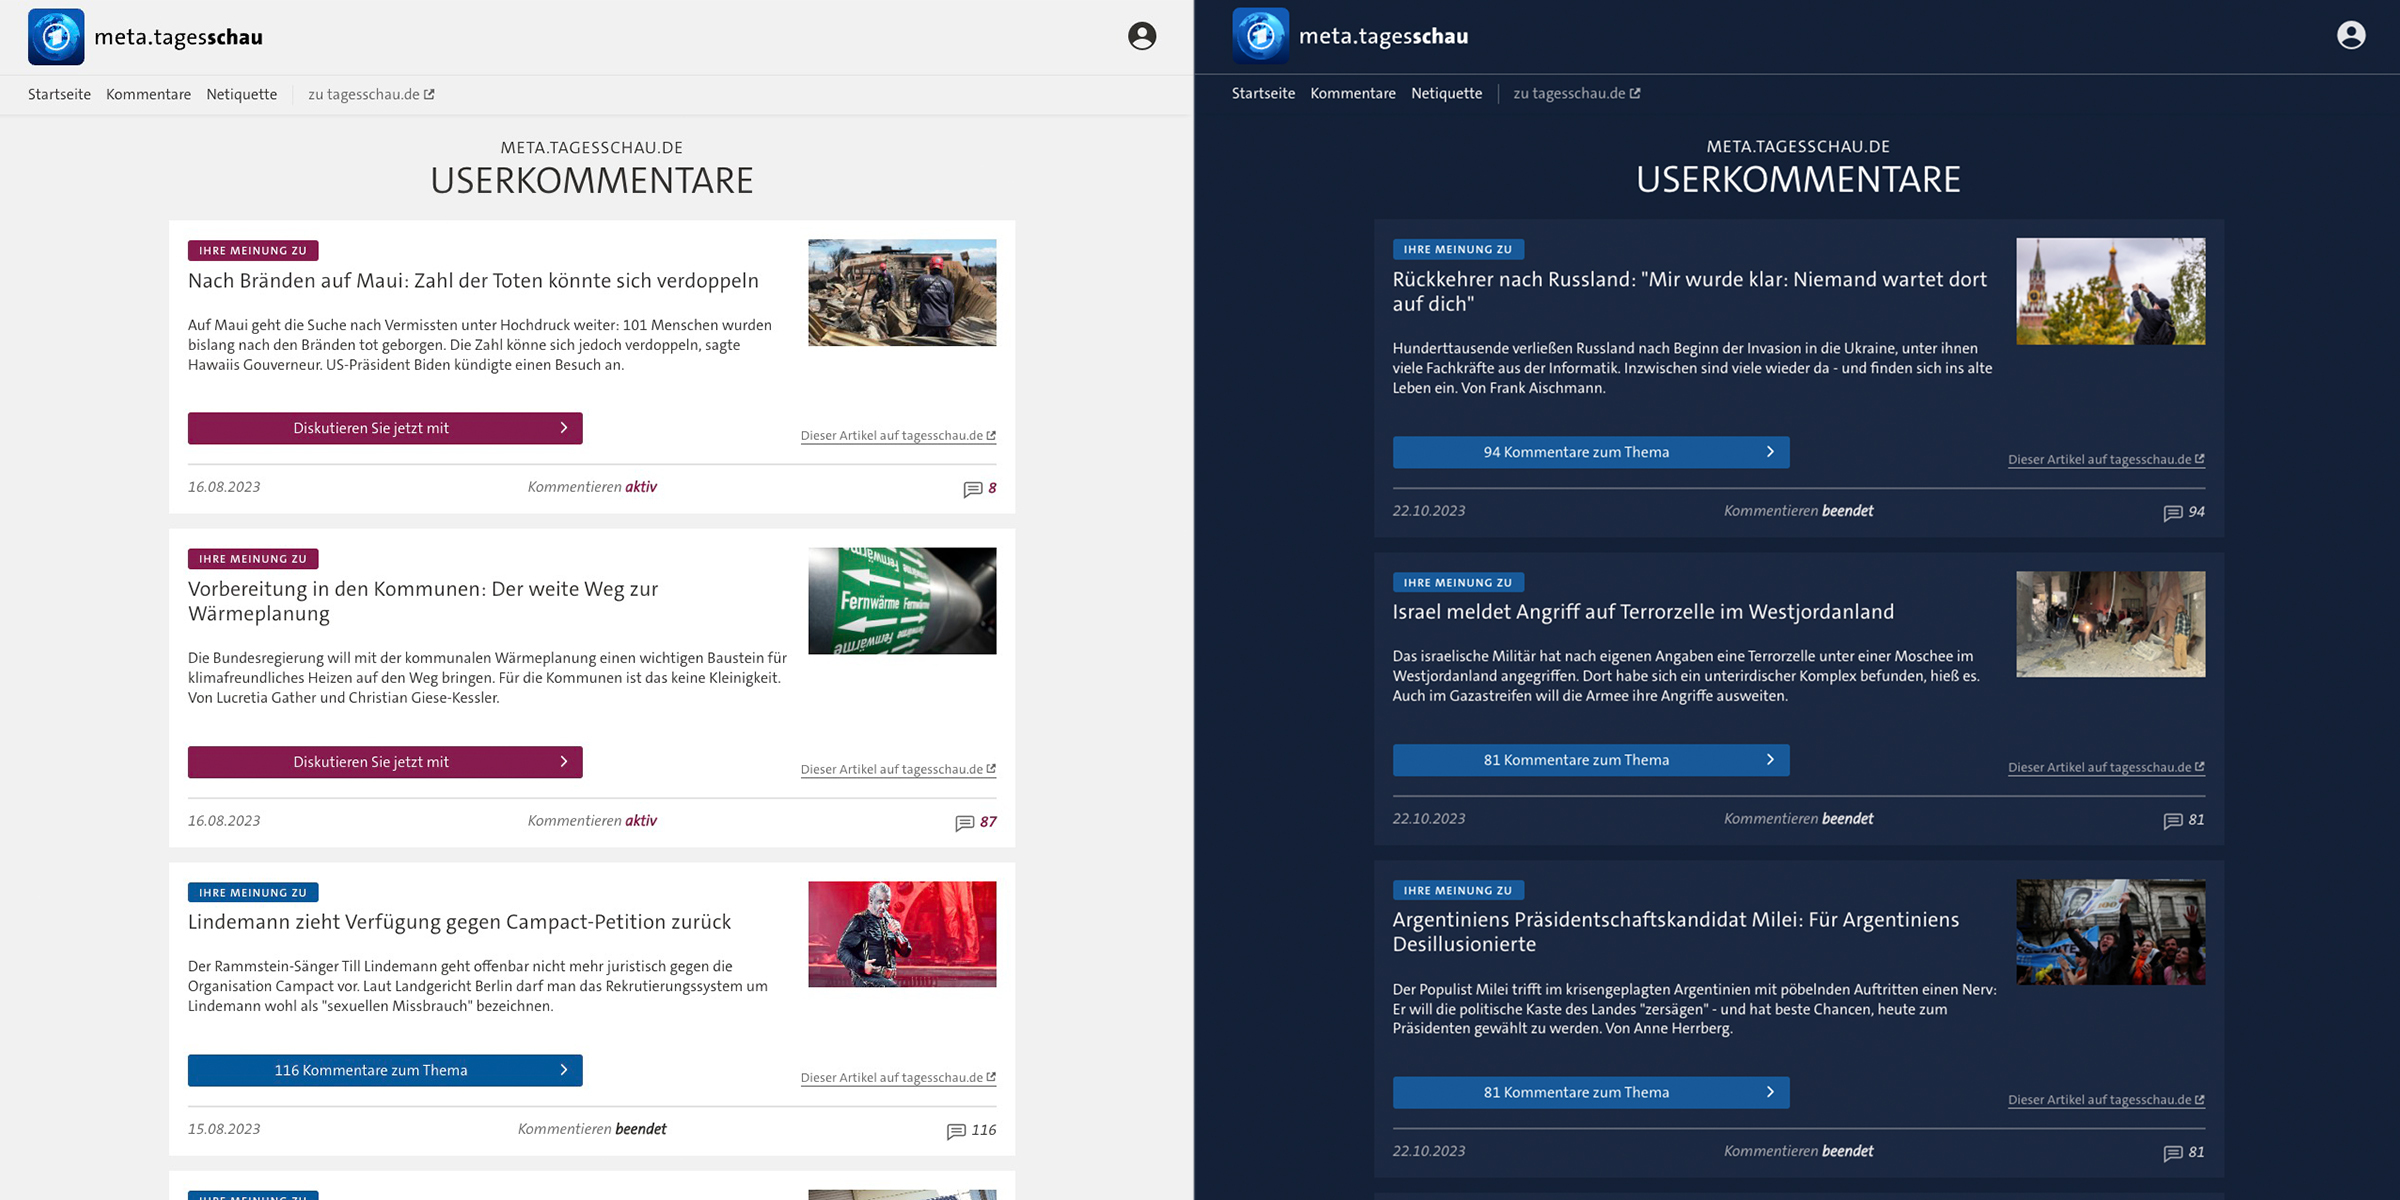
Task: Click the external link icon after 'zu tagesschau.de' in the light nav
Action: [429, 94]
